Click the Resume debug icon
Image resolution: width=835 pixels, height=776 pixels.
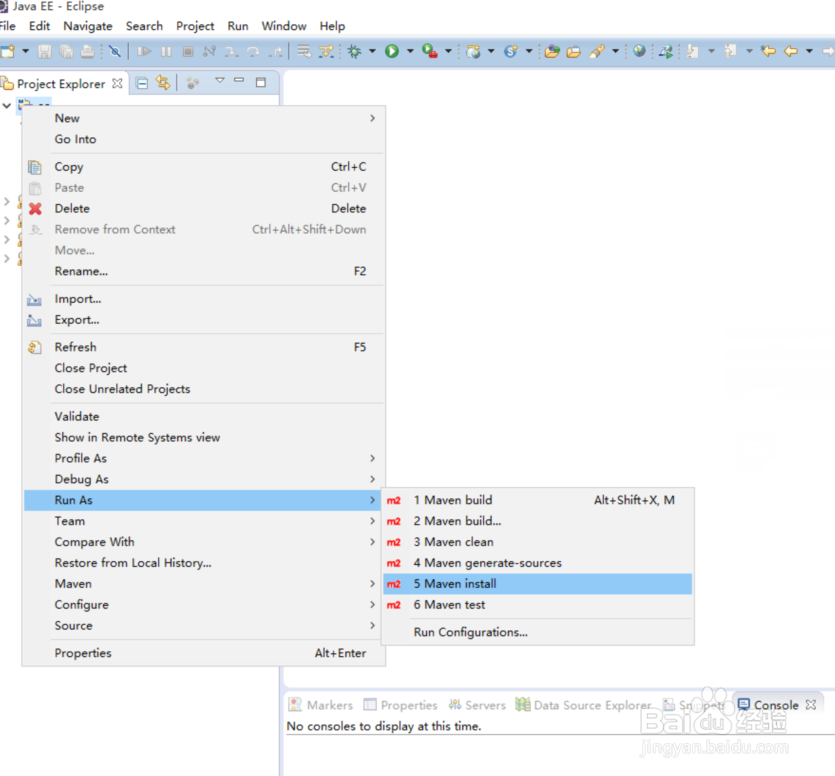[144, 52]
